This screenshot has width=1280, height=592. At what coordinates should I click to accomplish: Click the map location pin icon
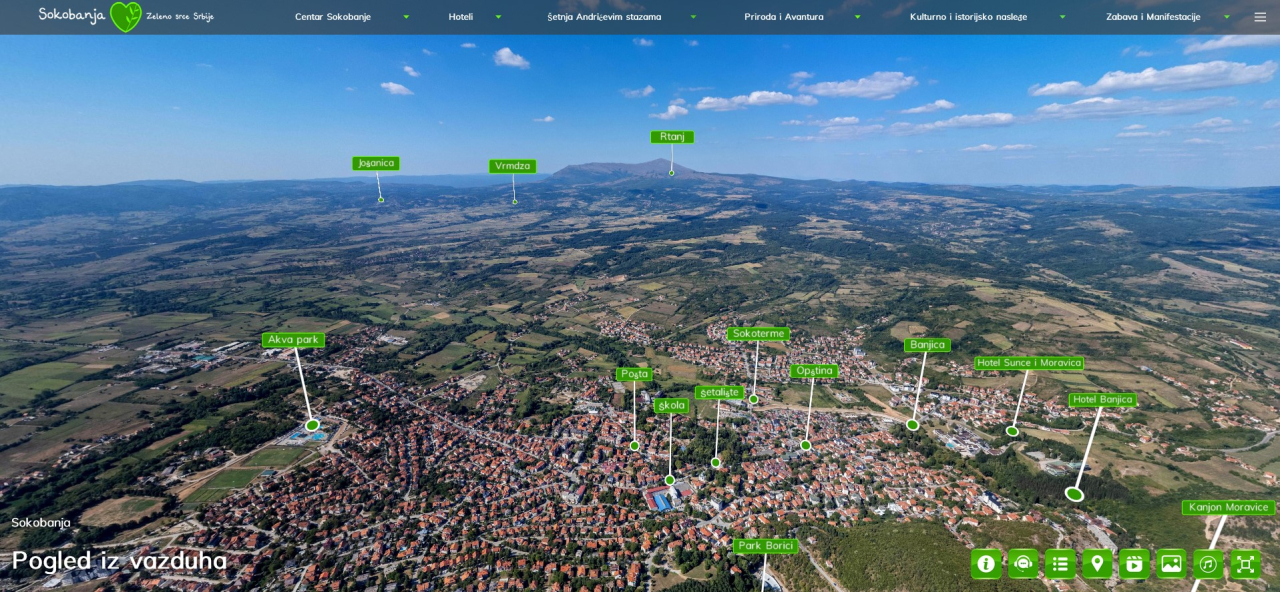[x=1097, y=564]
